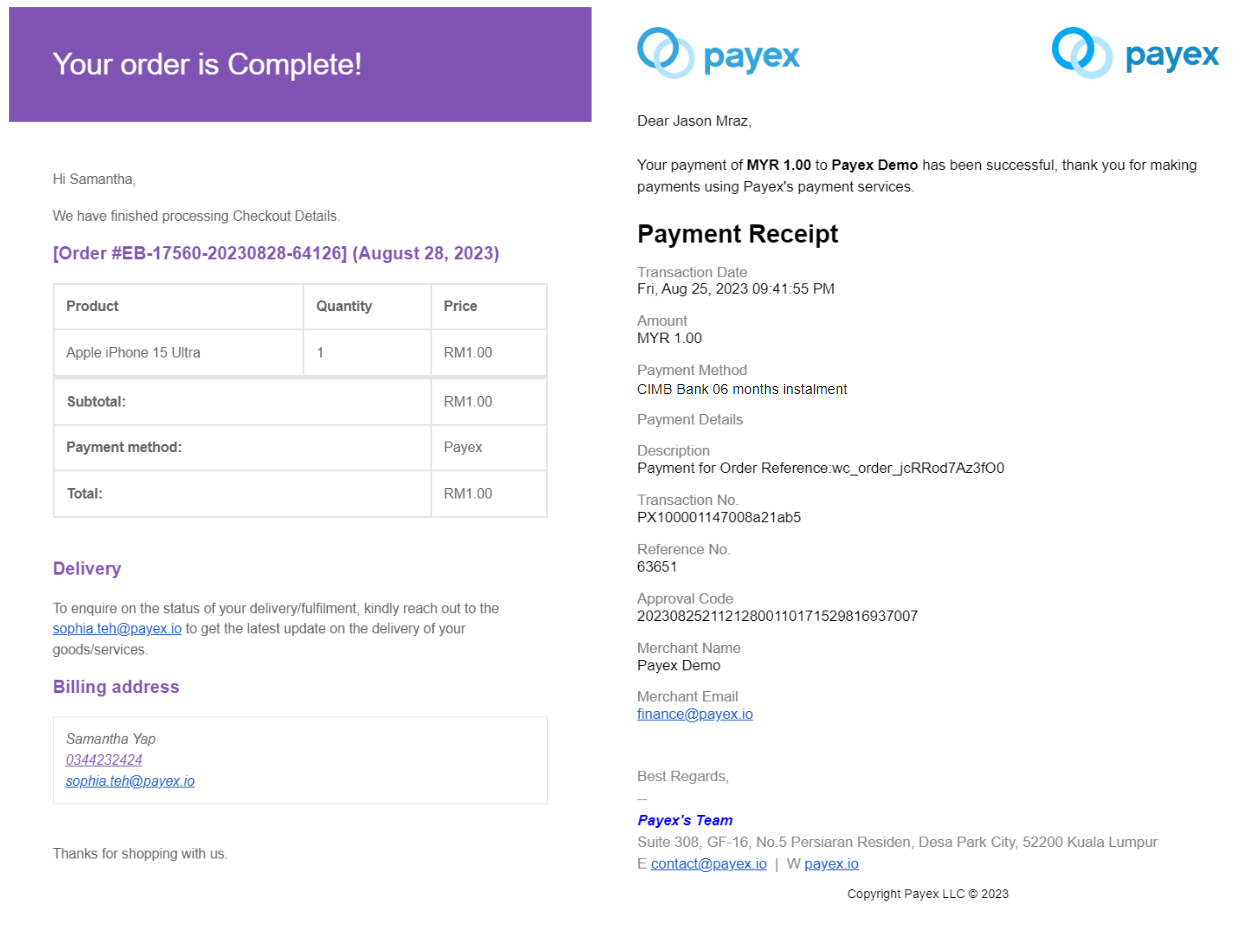Click the CIMB Bank instalment payment method text

click(742, 389)
